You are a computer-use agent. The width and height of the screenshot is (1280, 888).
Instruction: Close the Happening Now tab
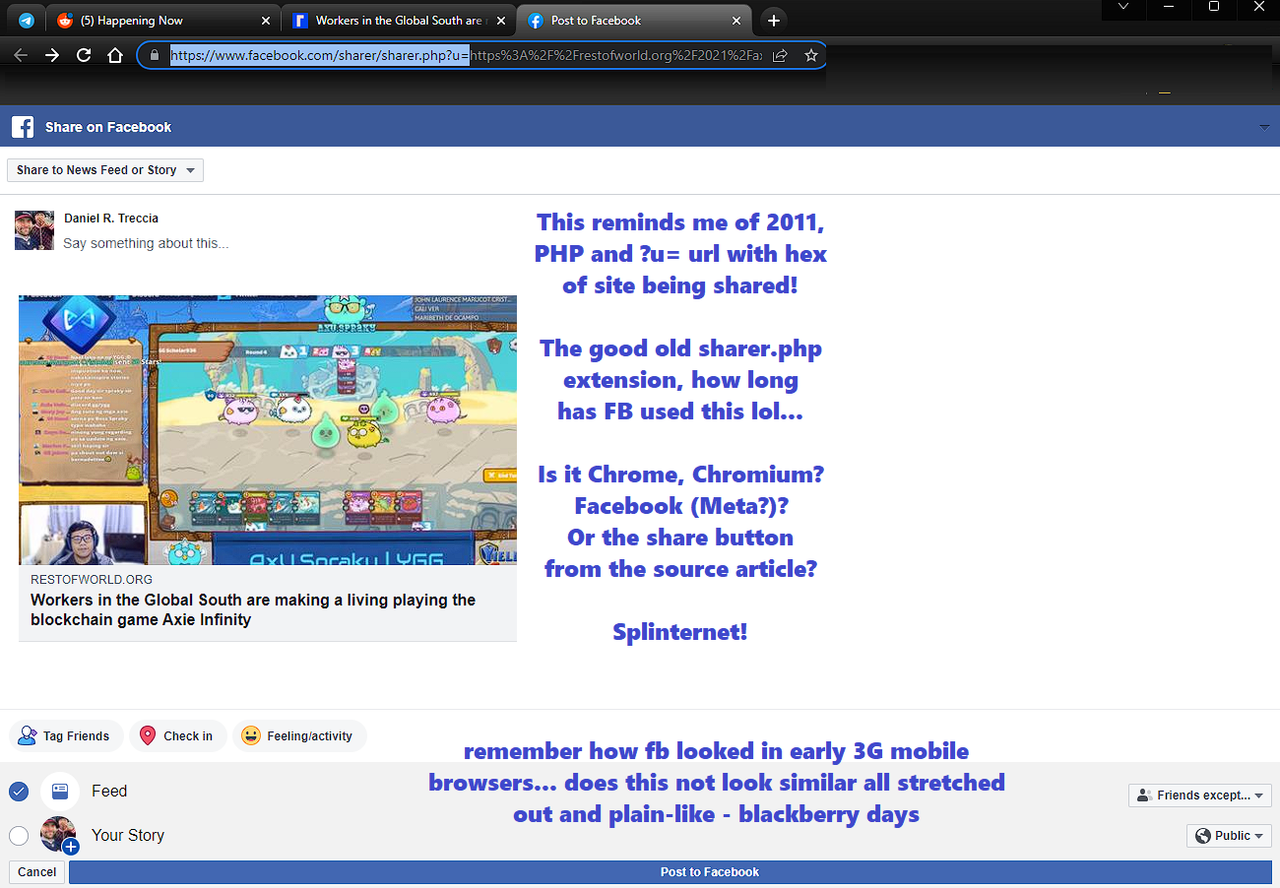[x=265, y=20]
